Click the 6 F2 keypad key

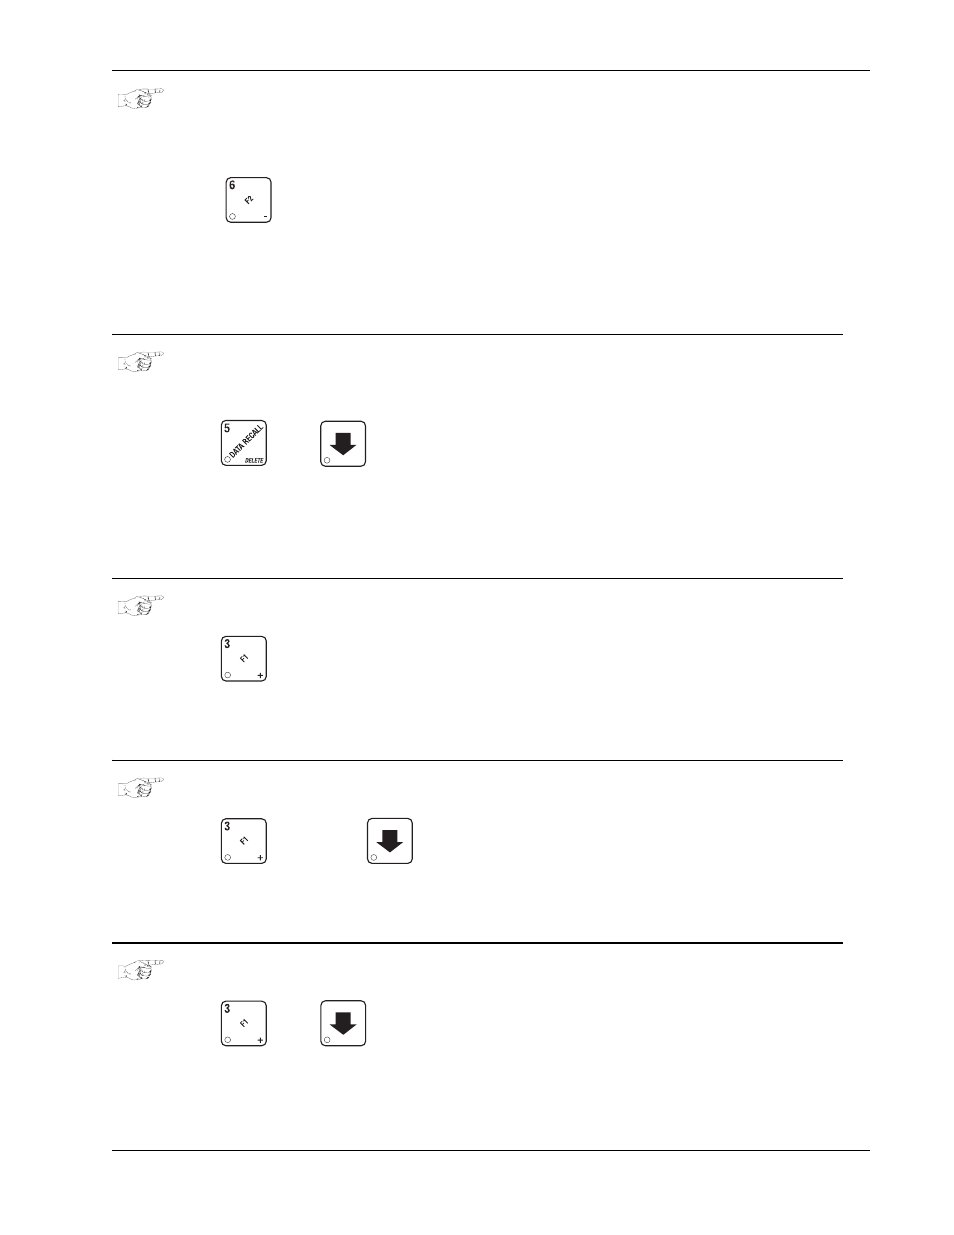click(x=249, y=200)
